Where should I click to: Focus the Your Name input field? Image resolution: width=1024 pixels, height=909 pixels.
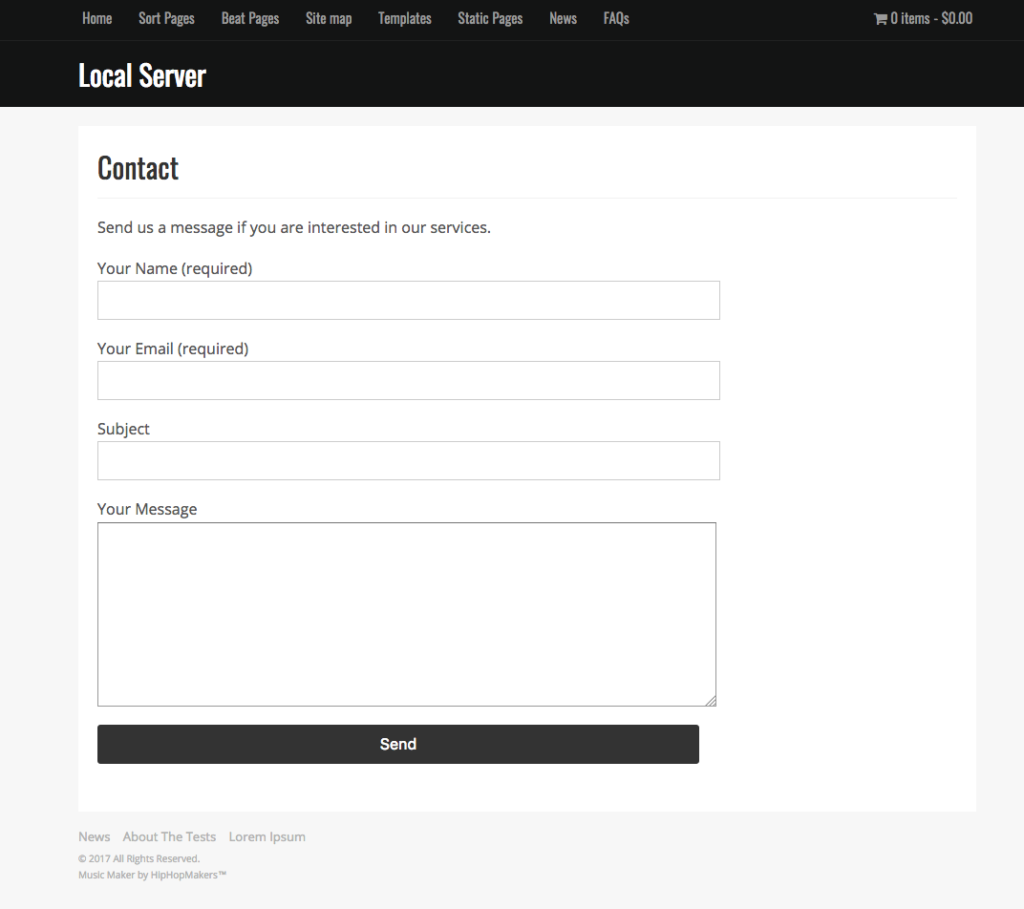[x=408, y=300]
